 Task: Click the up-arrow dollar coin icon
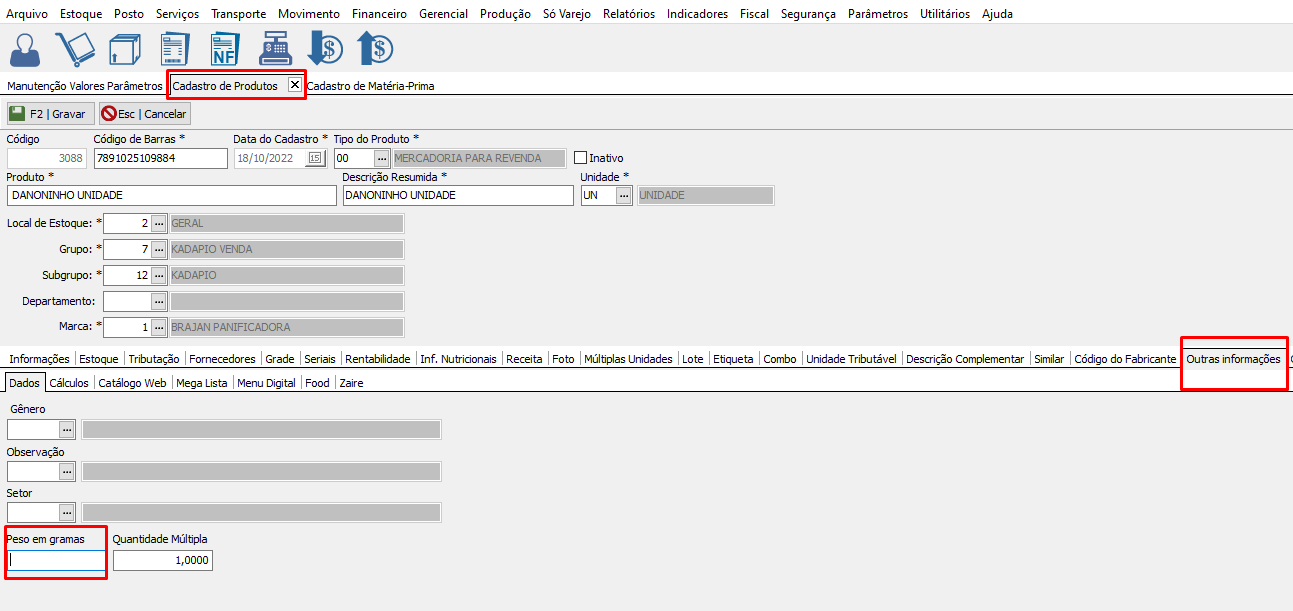375,49
